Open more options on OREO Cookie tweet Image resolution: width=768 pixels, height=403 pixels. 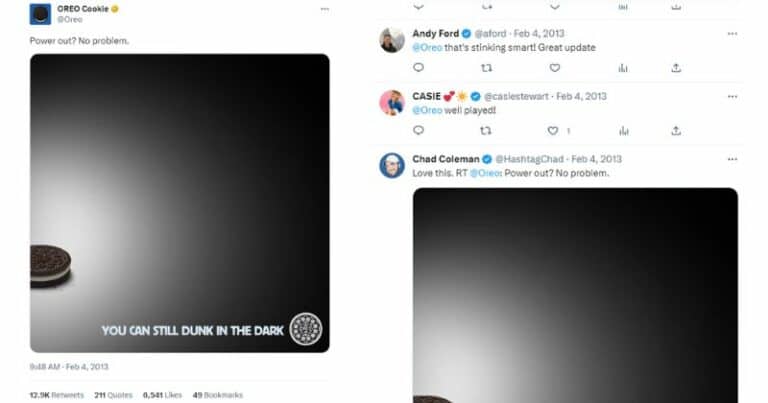(x=324, y=9)
